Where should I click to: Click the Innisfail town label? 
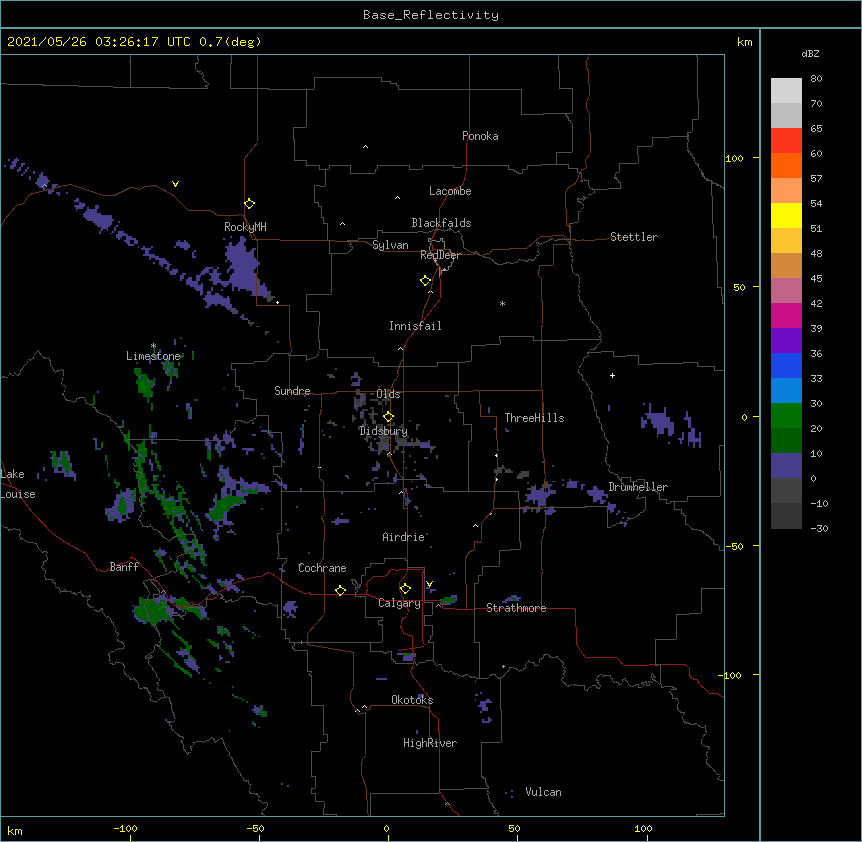tap(415, 326)
